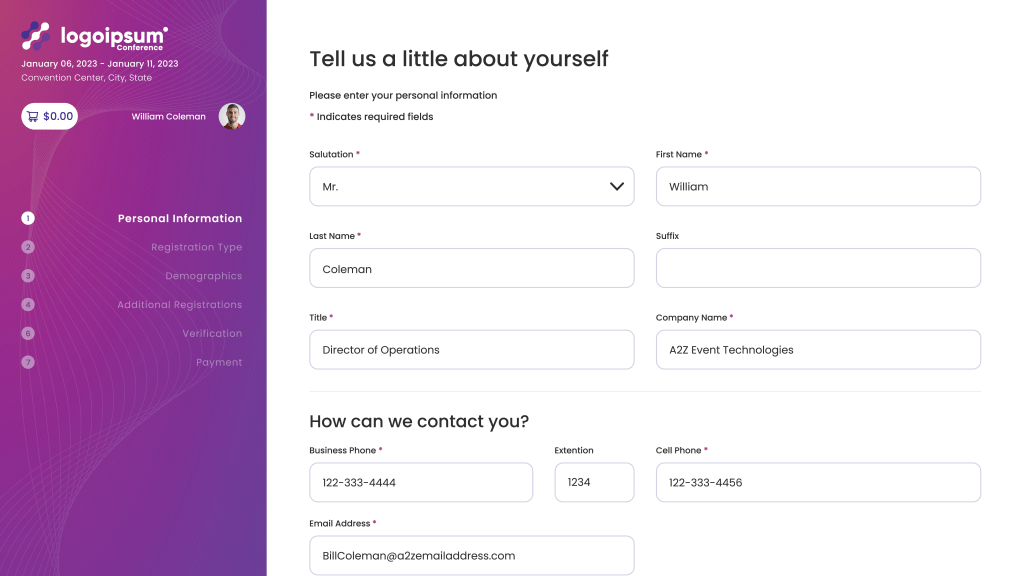Click the Company Name text box

(818, 350)
